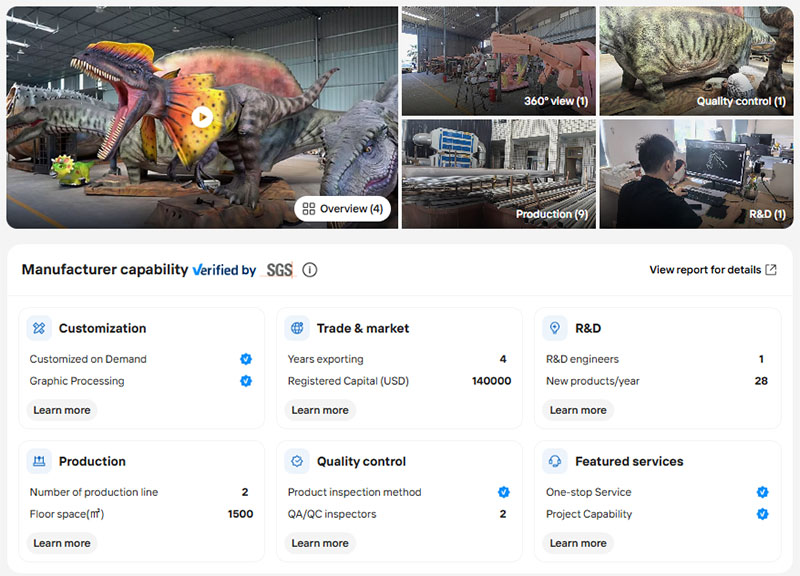Click Learn more in Trade & market card

[320, 410]
